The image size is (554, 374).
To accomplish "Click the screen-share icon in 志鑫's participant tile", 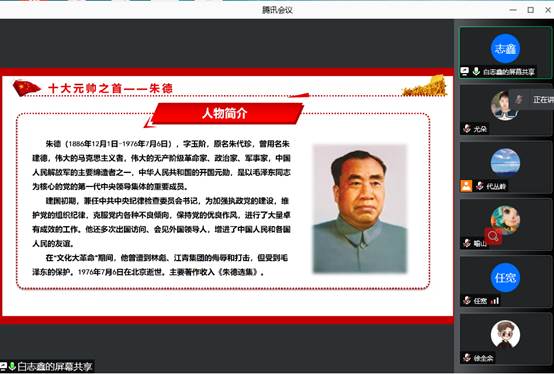I will (465, 71).
